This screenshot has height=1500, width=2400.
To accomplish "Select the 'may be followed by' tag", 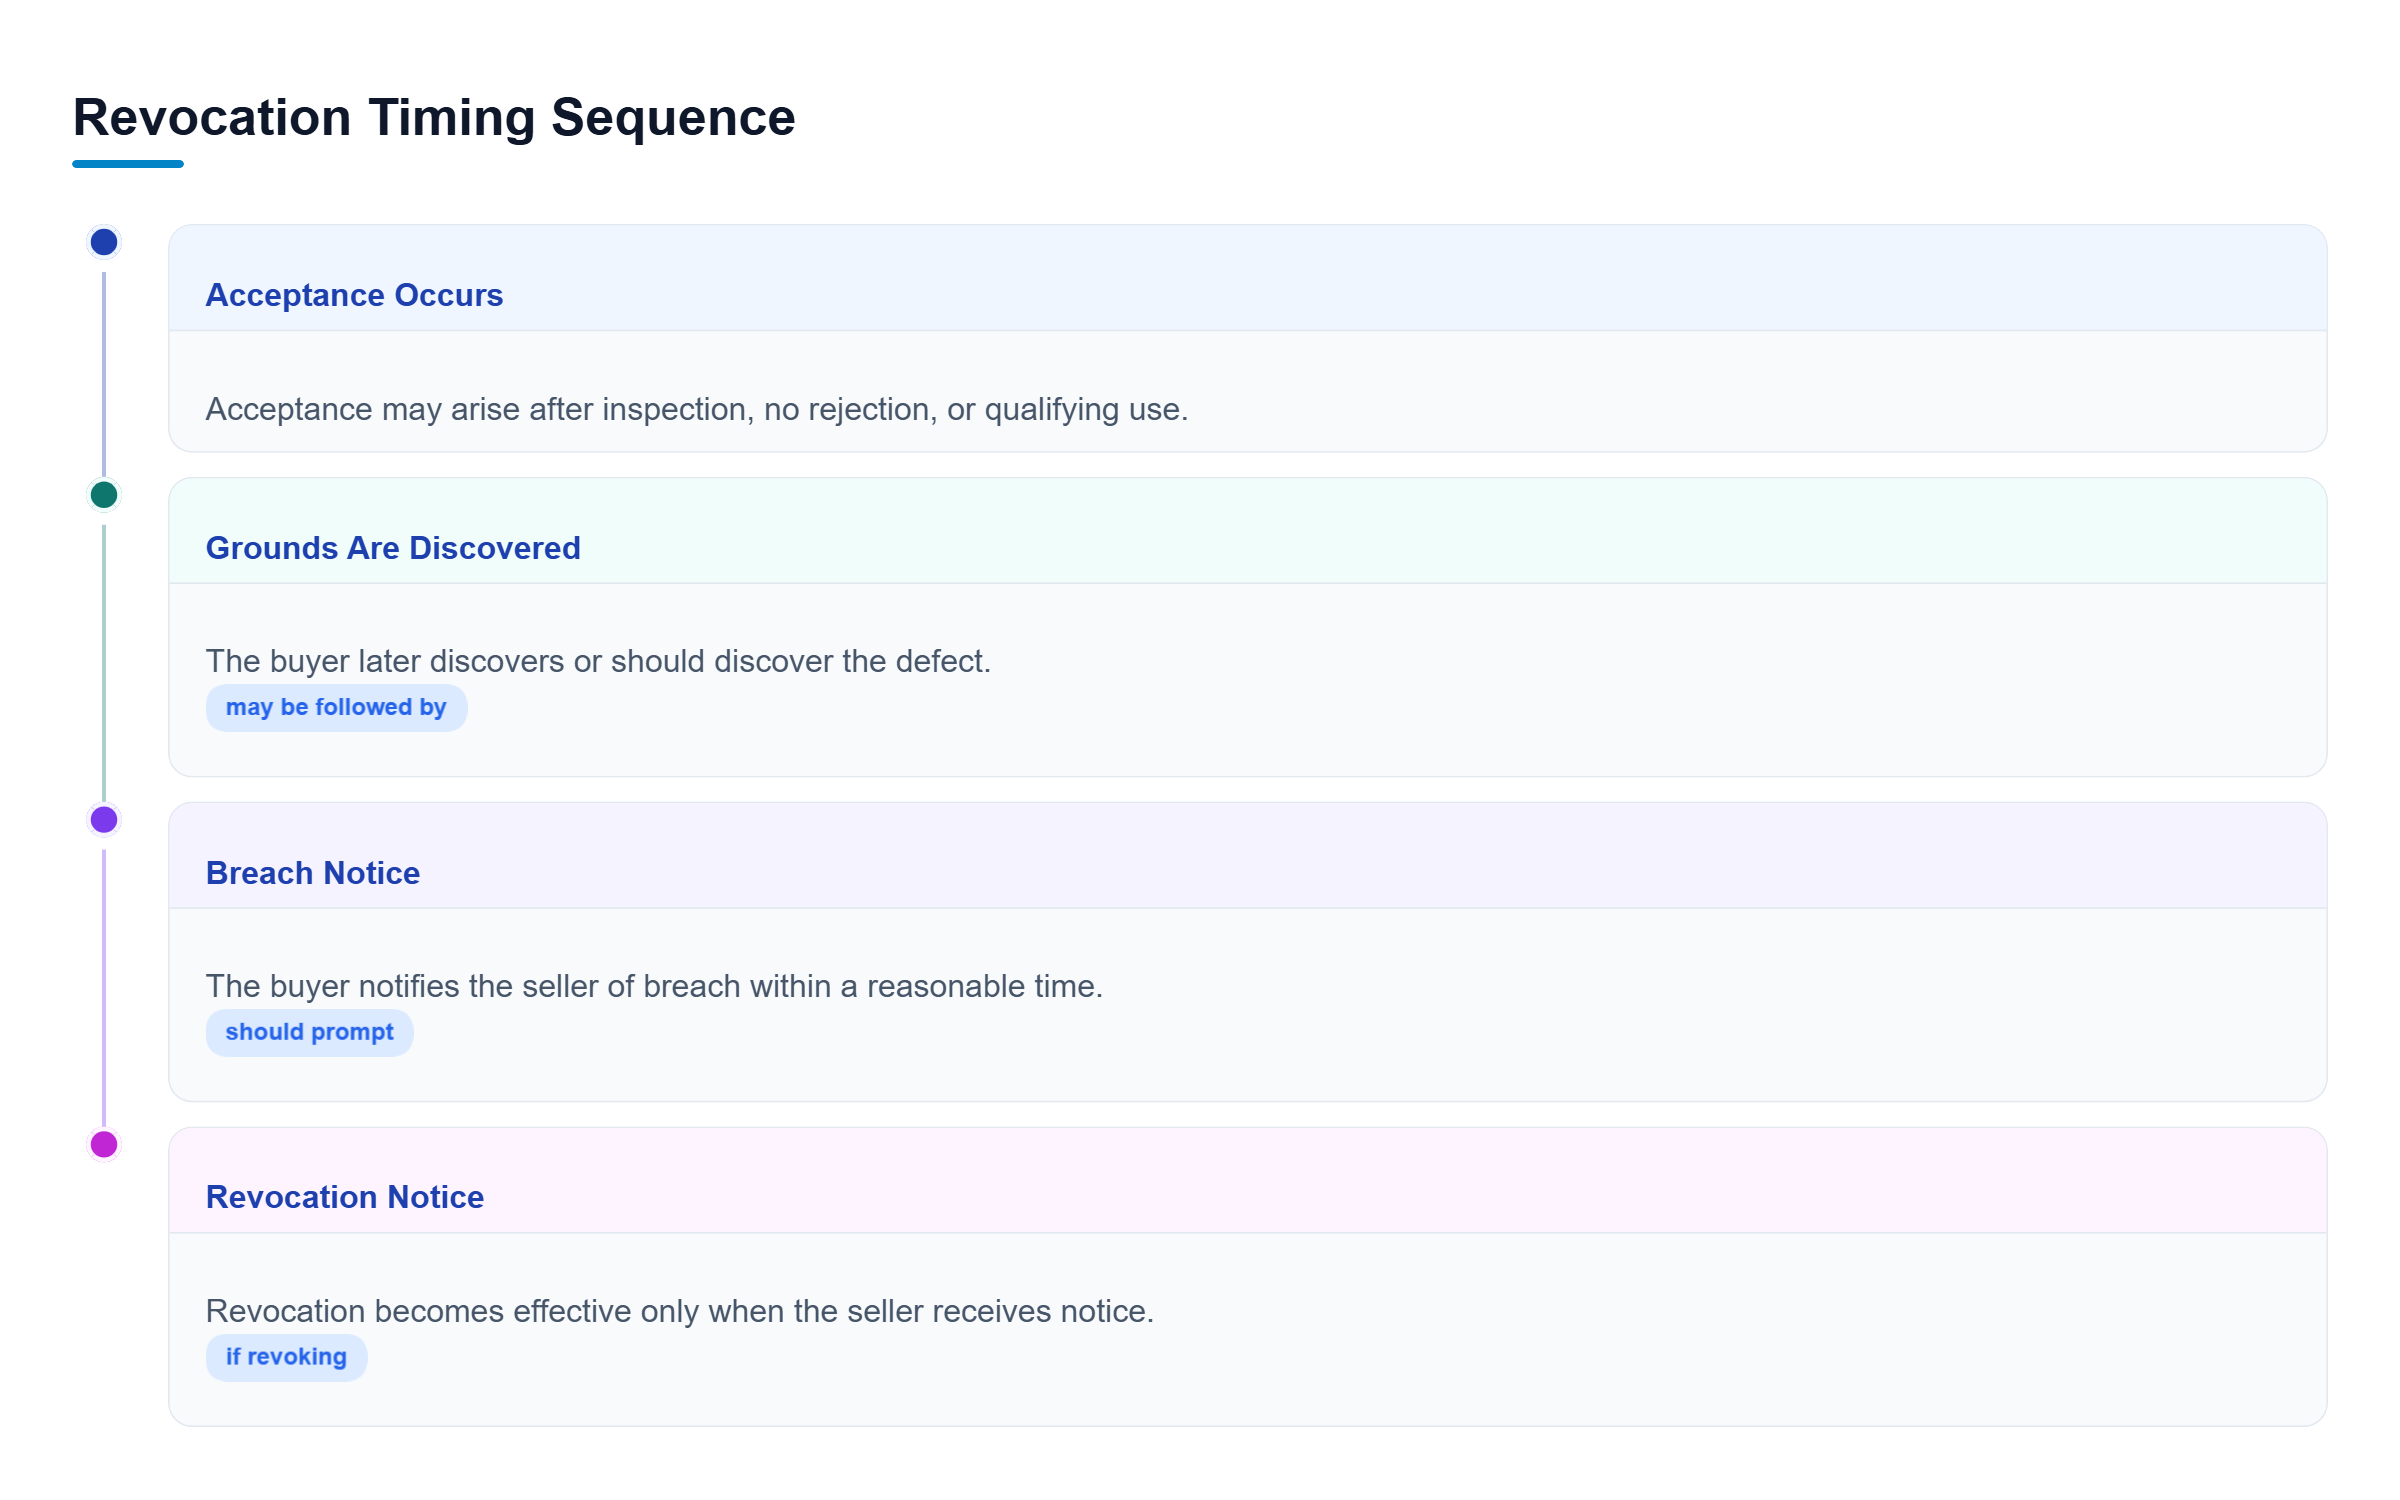I will (336, 708).
